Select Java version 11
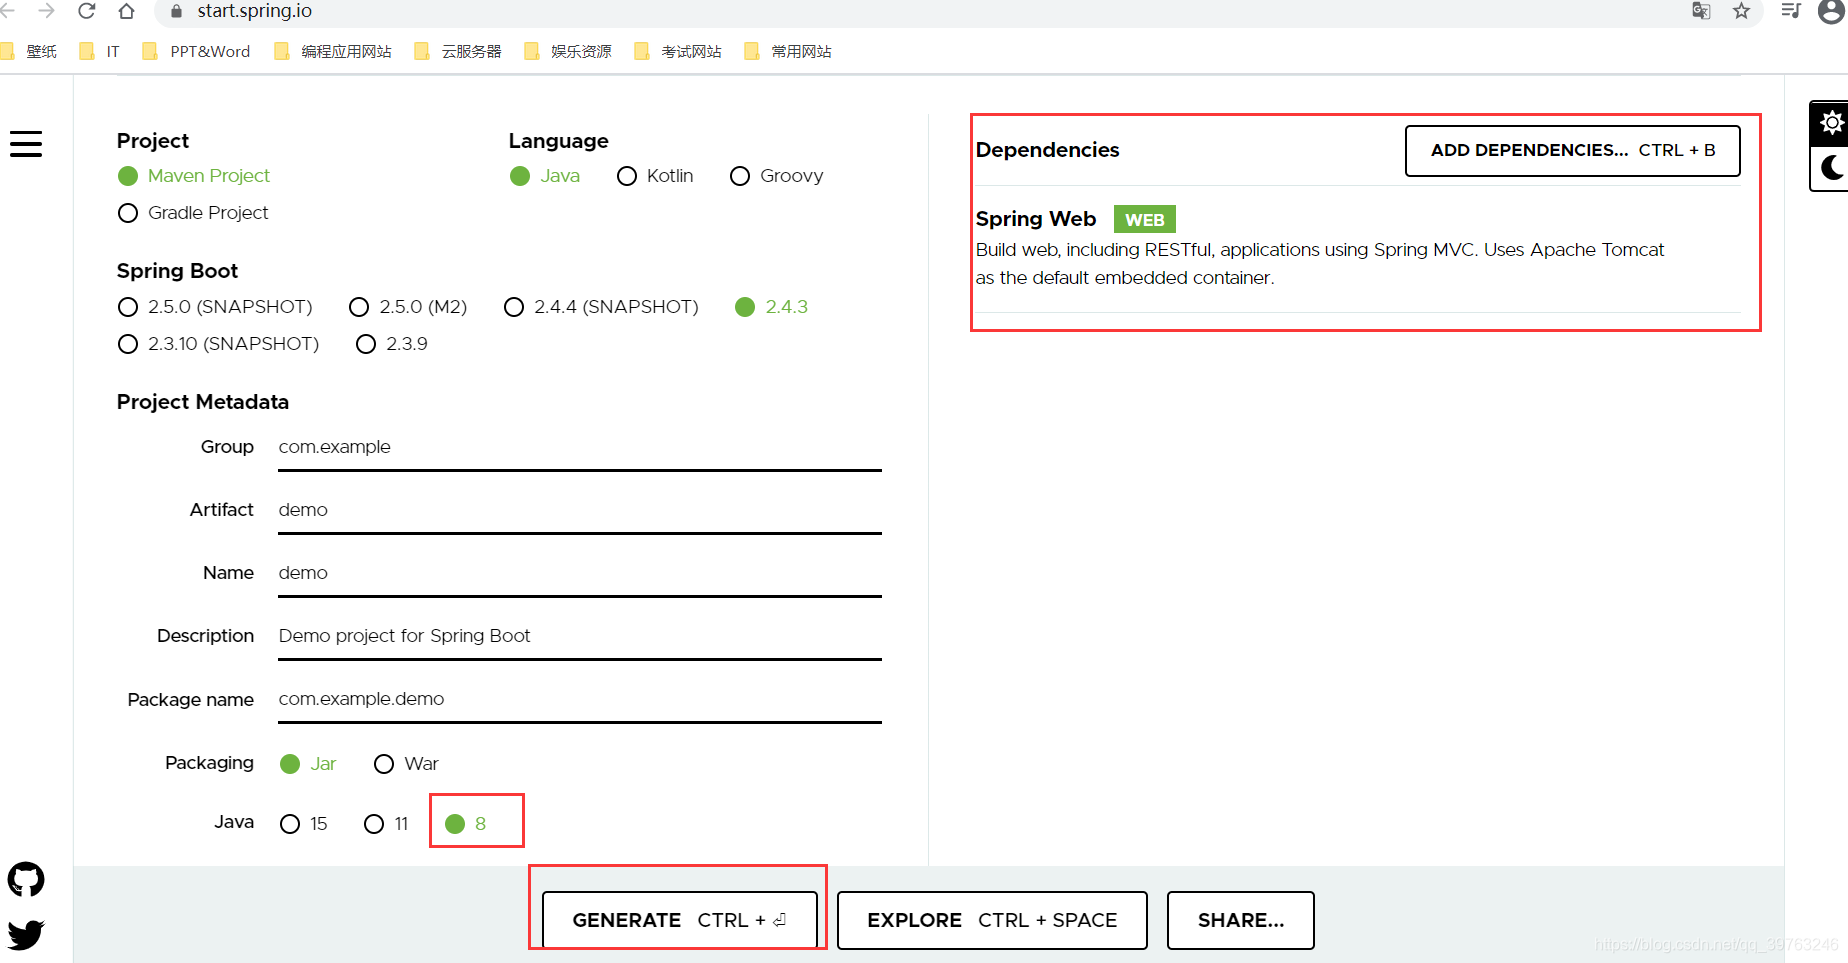 tap(386, 824)
